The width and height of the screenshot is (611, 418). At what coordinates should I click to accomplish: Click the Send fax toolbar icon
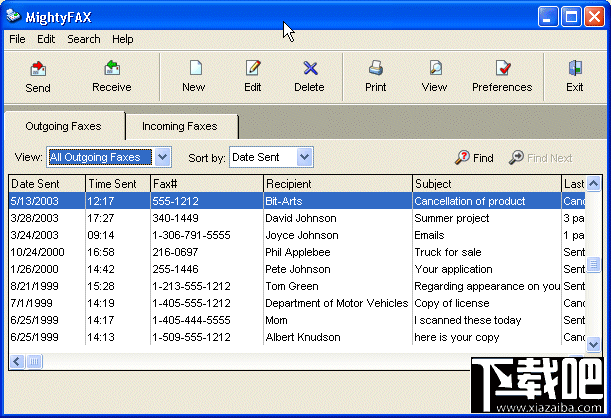38,69
